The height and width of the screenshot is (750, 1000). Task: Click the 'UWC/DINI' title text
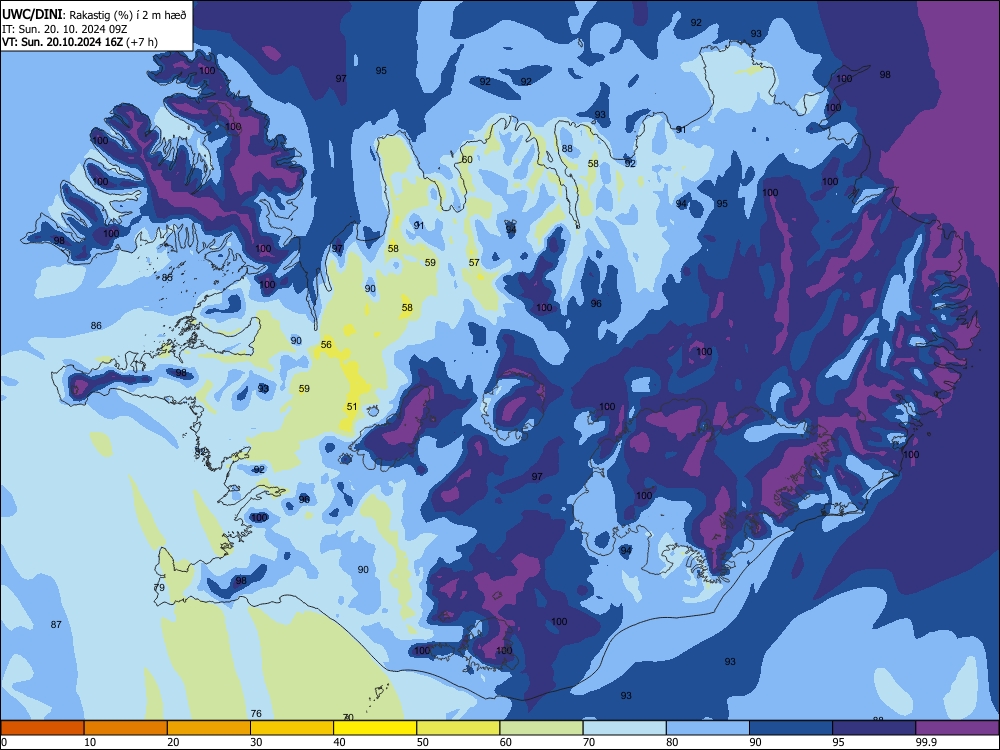pyautogui.click(x=32, y=14)
